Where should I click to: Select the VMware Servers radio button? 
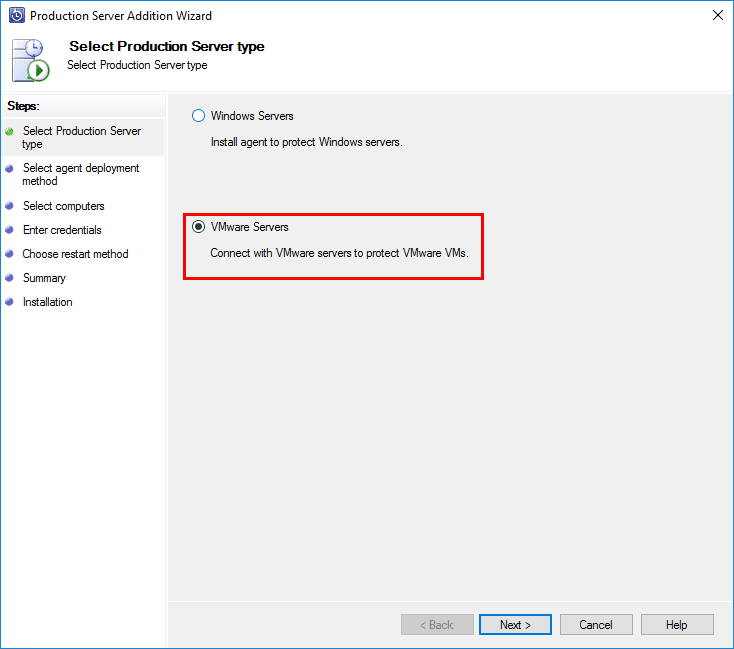198,227
